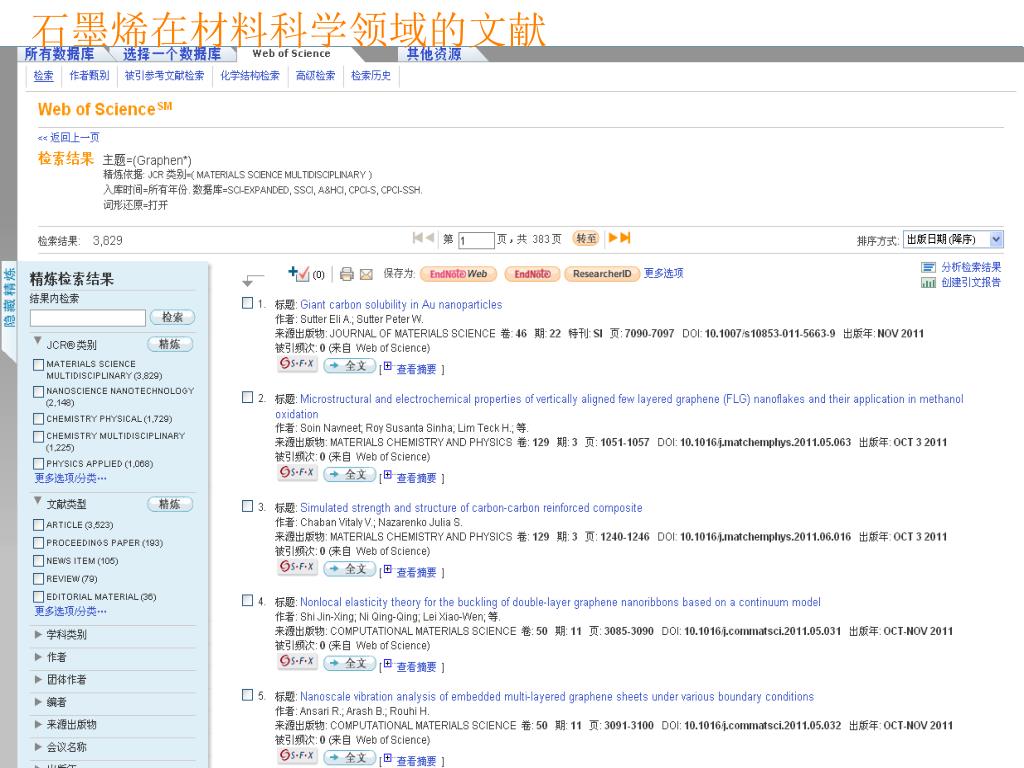Click the 转至 go button
The image size is (1024, 768).
click(x=586, y=238)
